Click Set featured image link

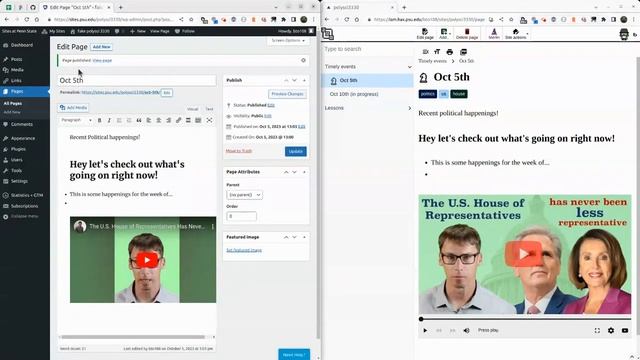click(x=244, y=250)
